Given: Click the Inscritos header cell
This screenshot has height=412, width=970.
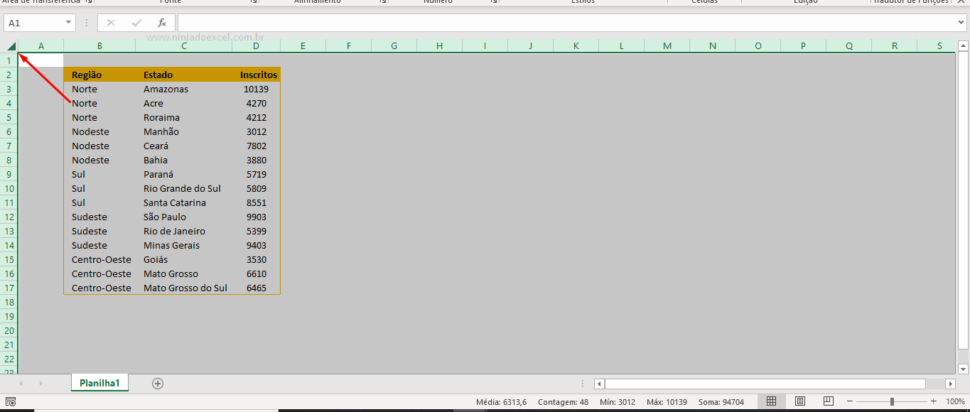Looking at the screenshot, I should [257, 75].
